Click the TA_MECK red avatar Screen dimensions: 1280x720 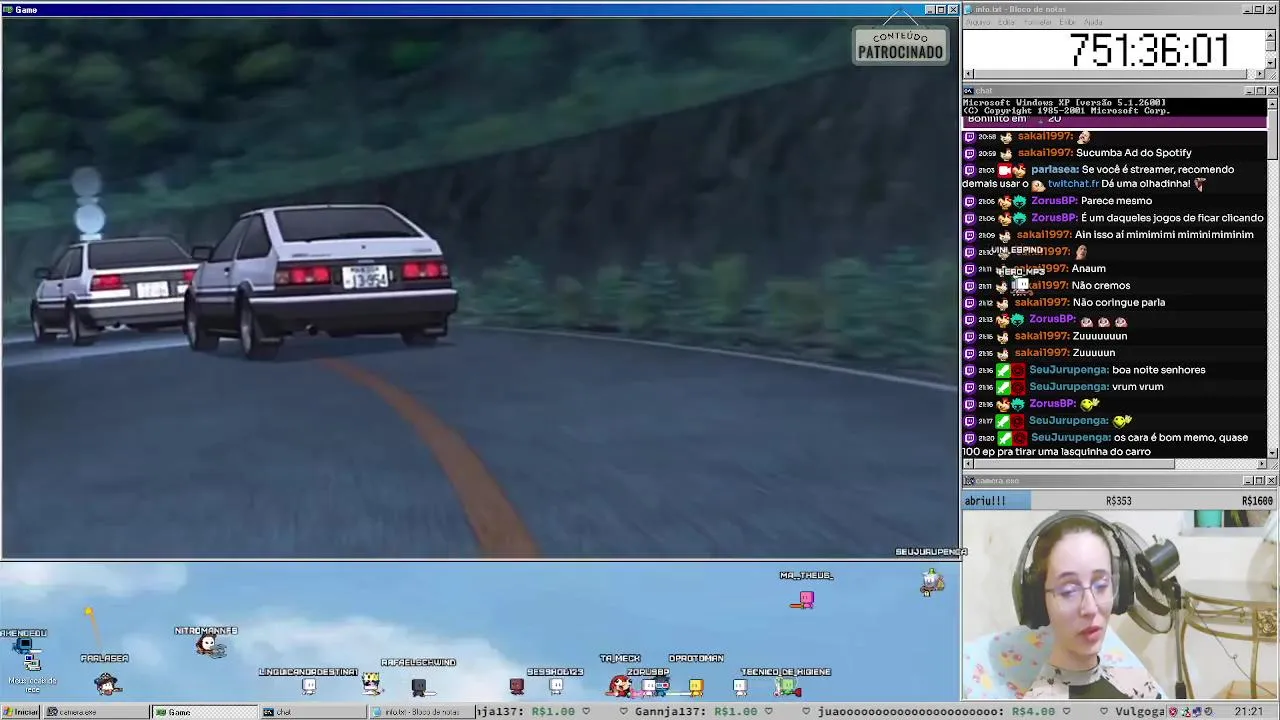(620, 685)
